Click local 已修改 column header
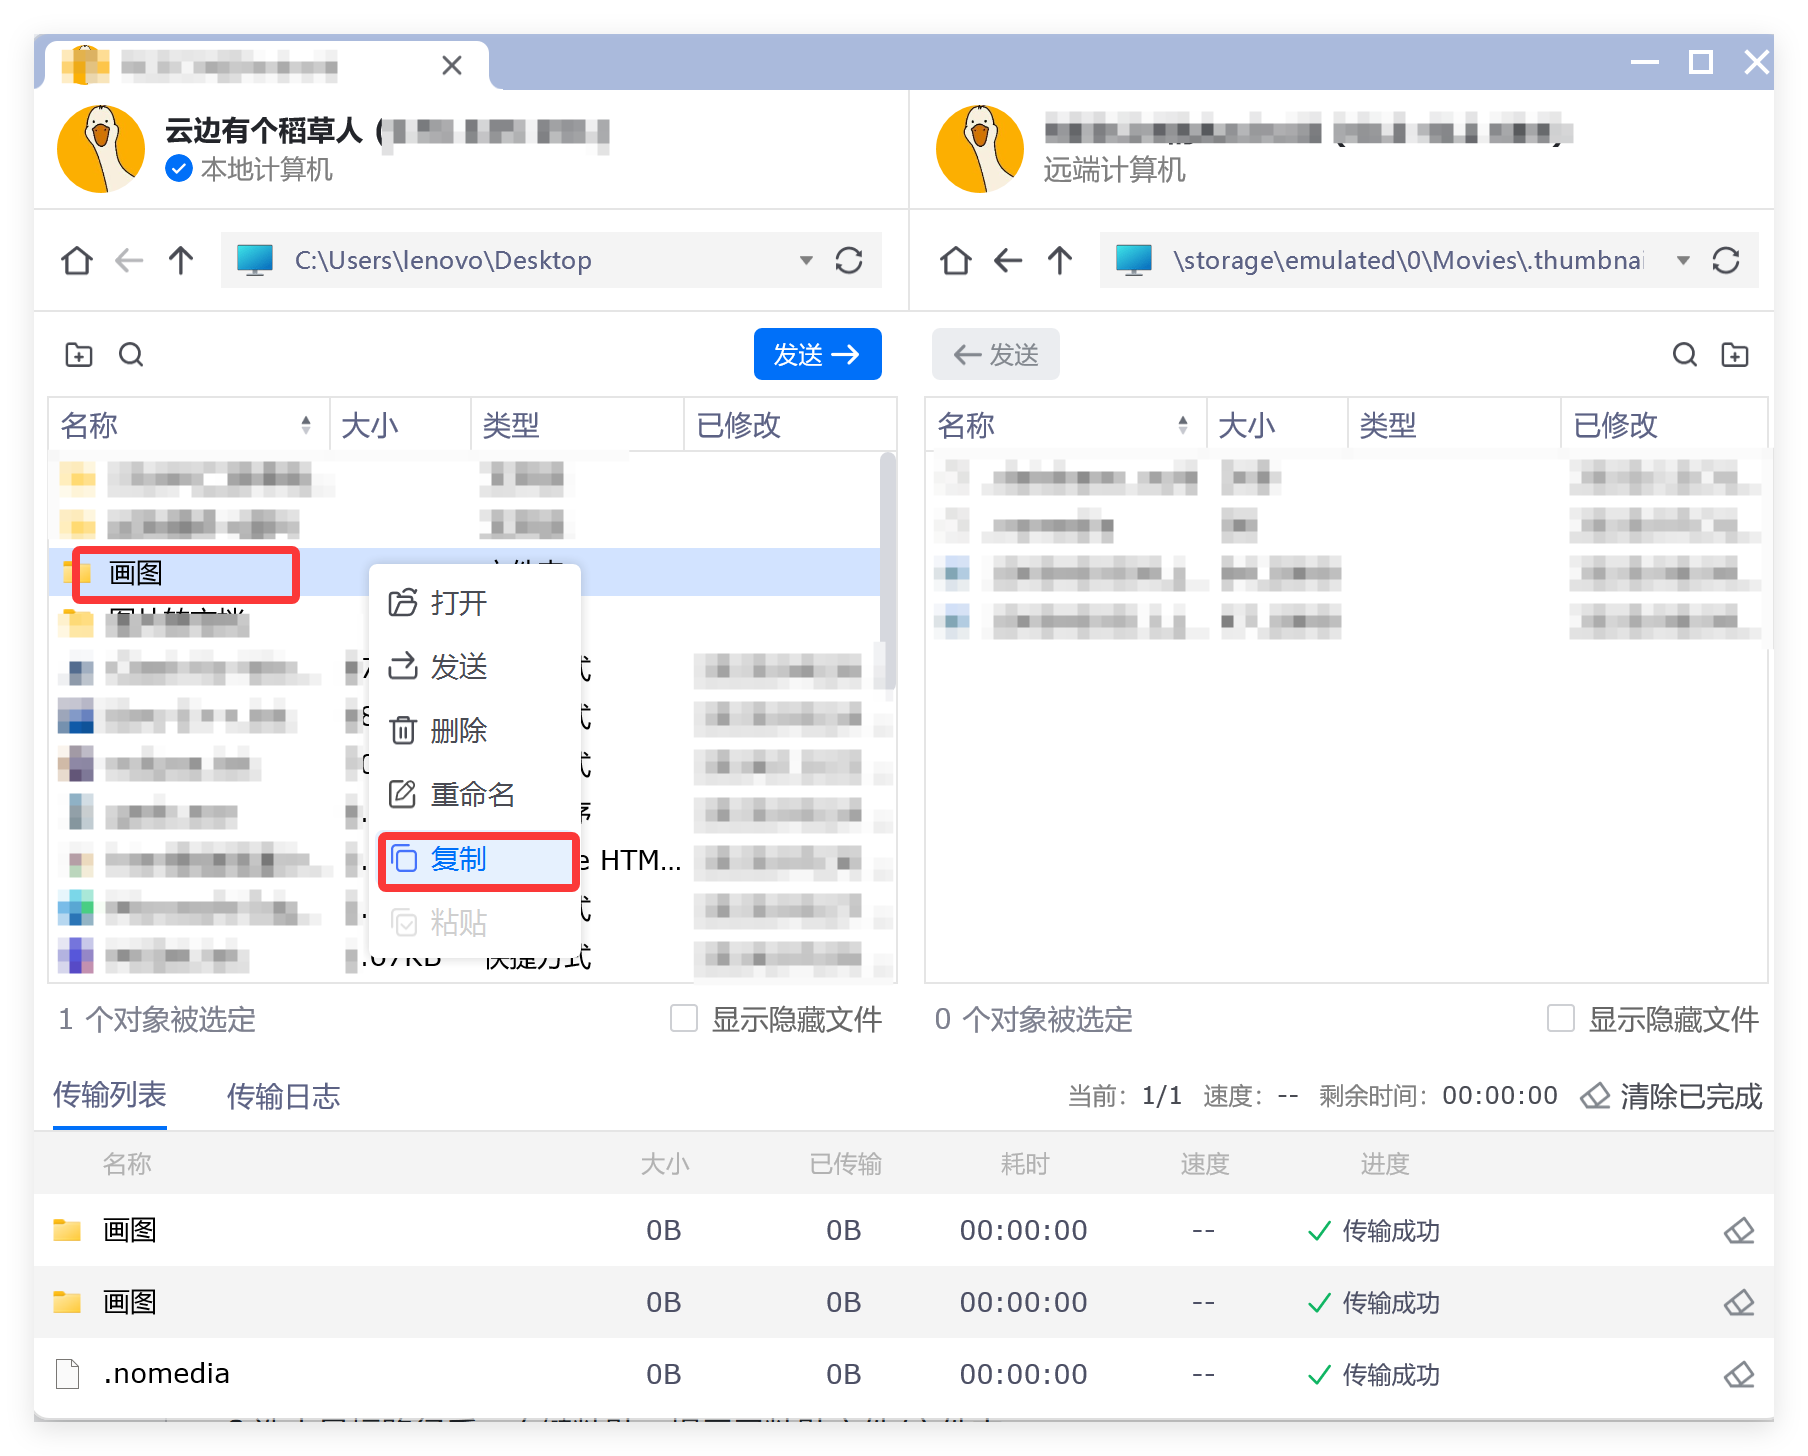Screen dimensions: 1808x1456 click(790, 425)
